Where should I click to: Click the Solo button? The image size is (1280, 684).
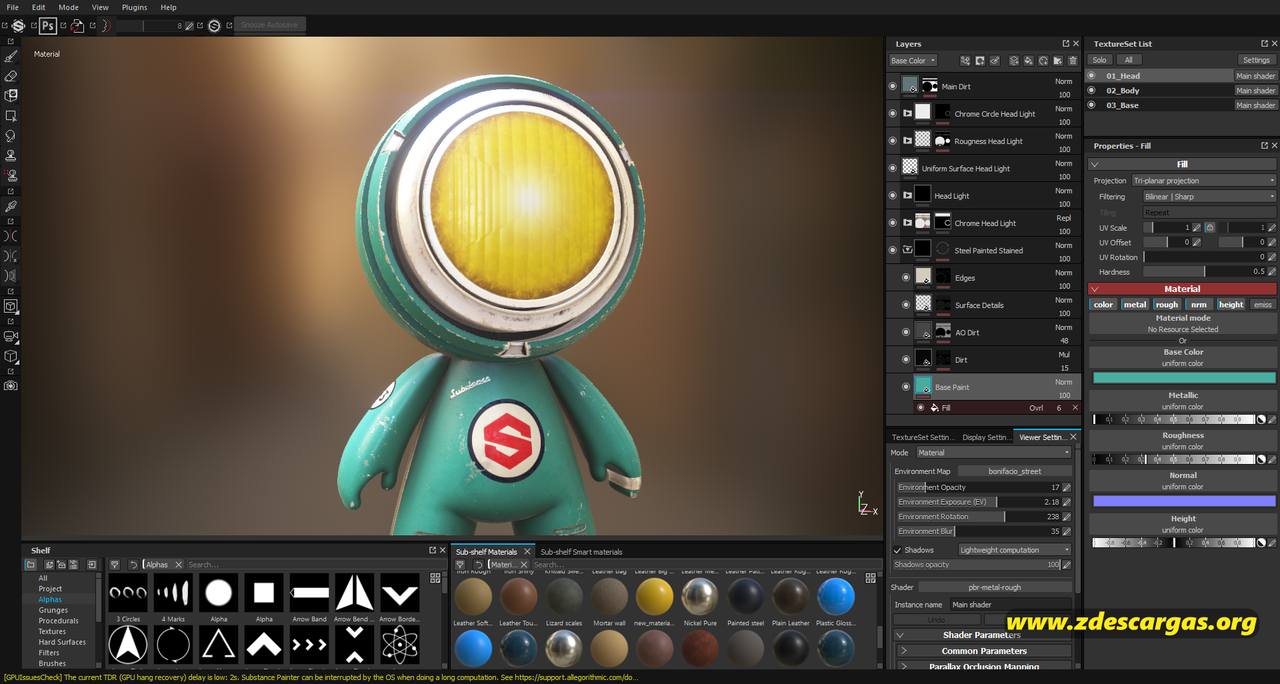coord(1100,60)
